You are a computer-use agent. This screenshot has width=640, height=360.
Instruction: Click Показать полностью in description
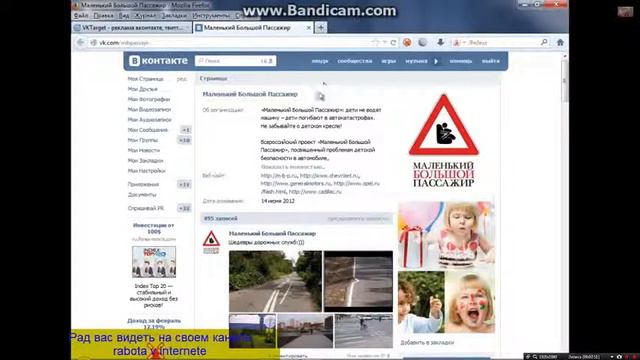click(x=293, y=167)
